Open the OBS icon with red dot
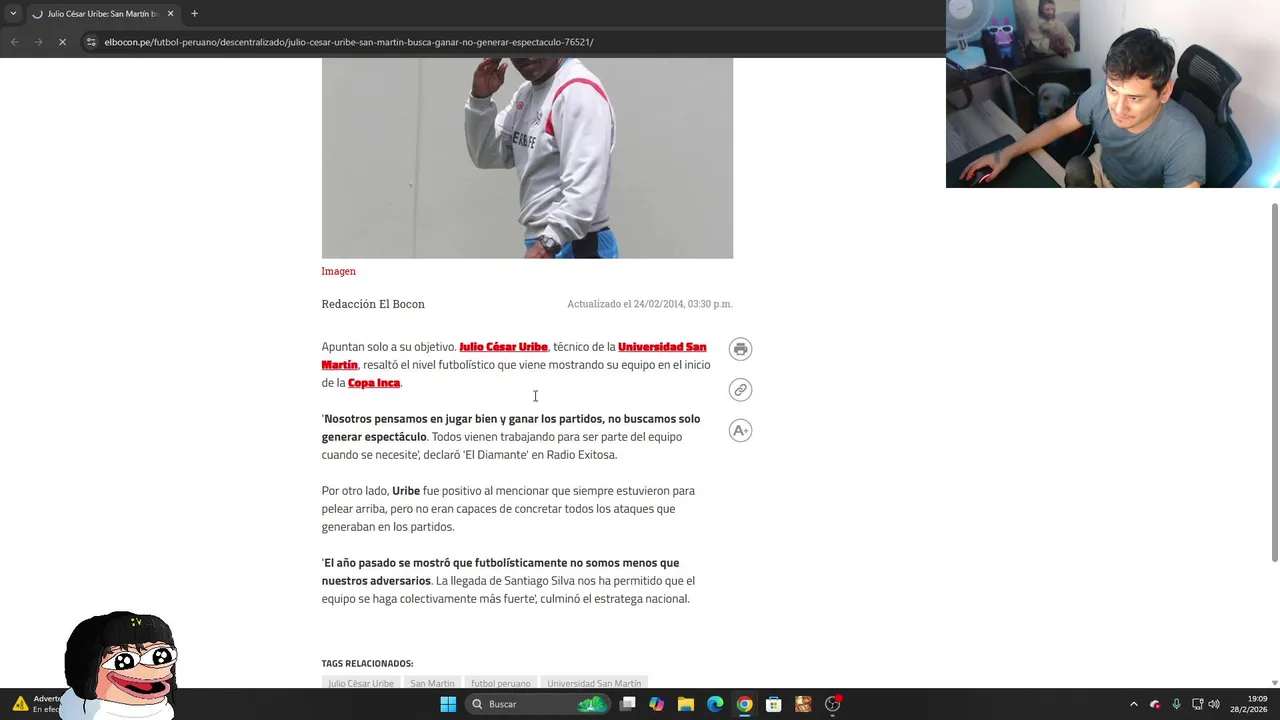 (832, 704)
